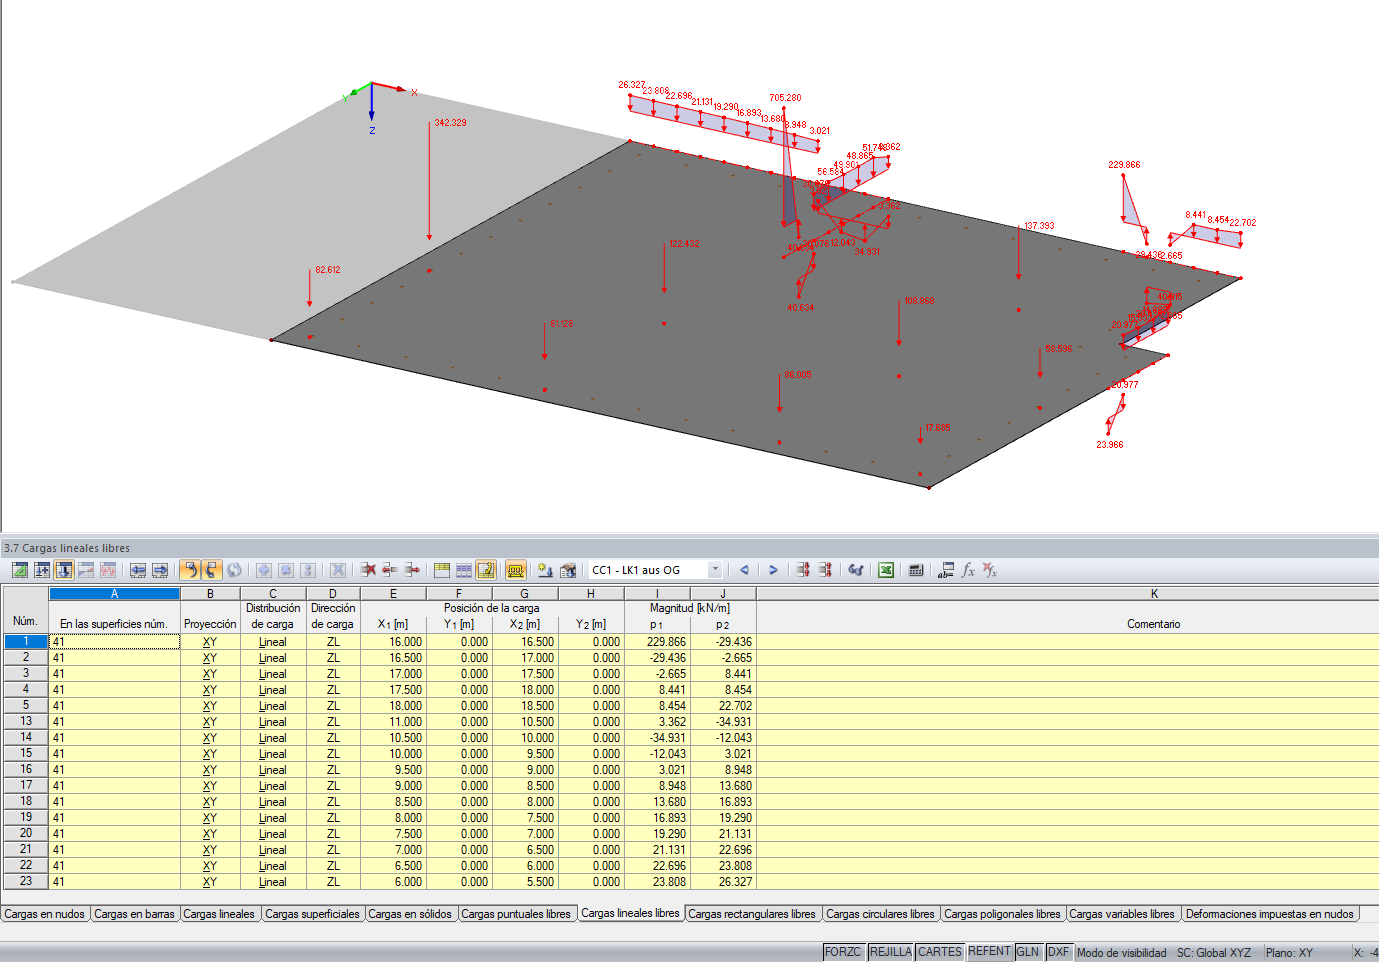
Task: Toggle the DXF background layer mode
Action: tap(1058, 952)
